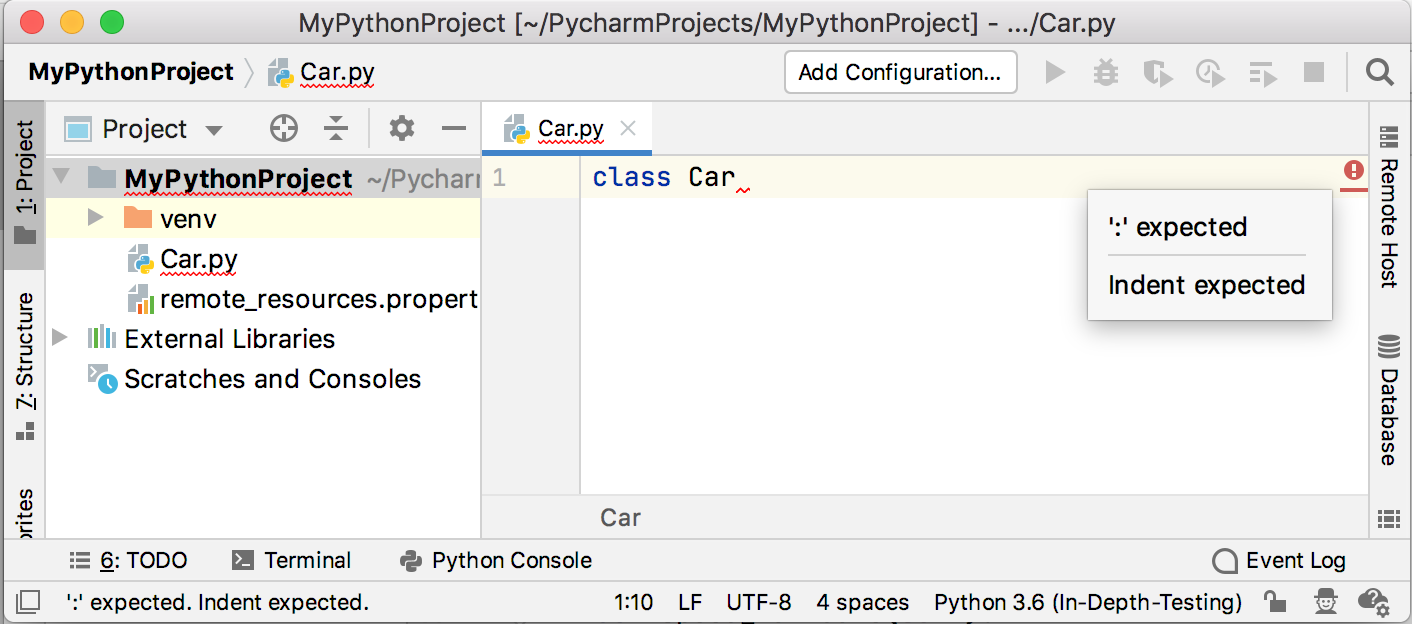Image resolution: width=1412 pixels, height=624 pixels.
Task: Collapse the MyPythonProject root node
Action: coord(62,178)
